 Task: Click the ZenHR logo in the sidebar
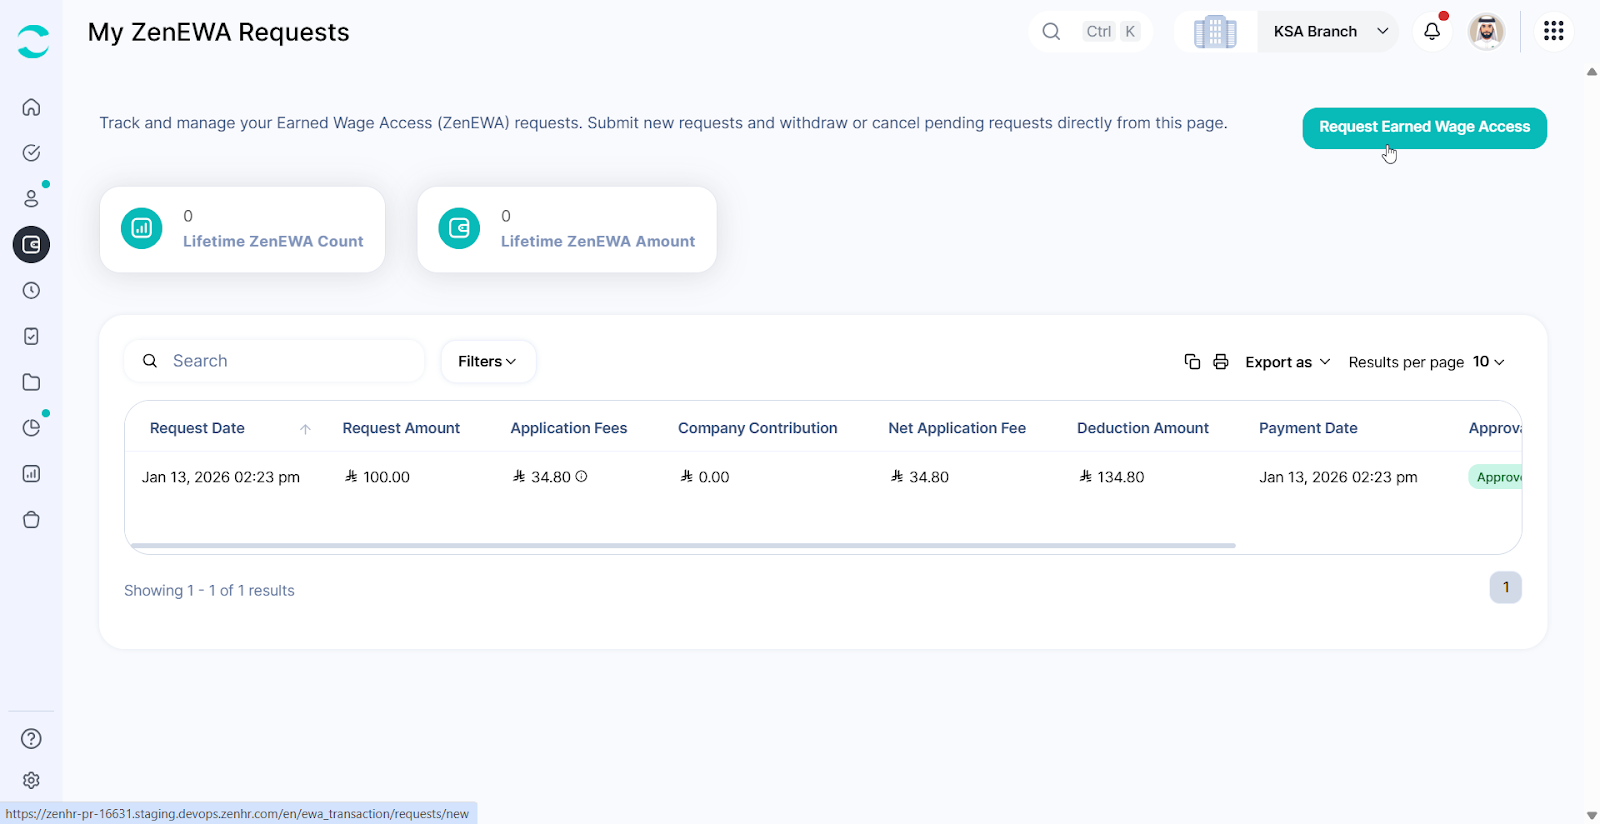(x=33, y=42)
